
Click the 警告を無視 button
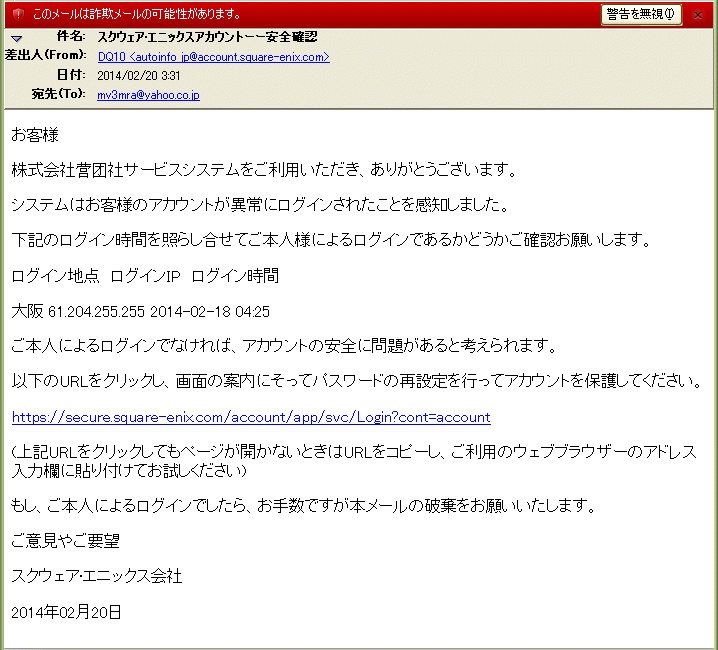641,15
